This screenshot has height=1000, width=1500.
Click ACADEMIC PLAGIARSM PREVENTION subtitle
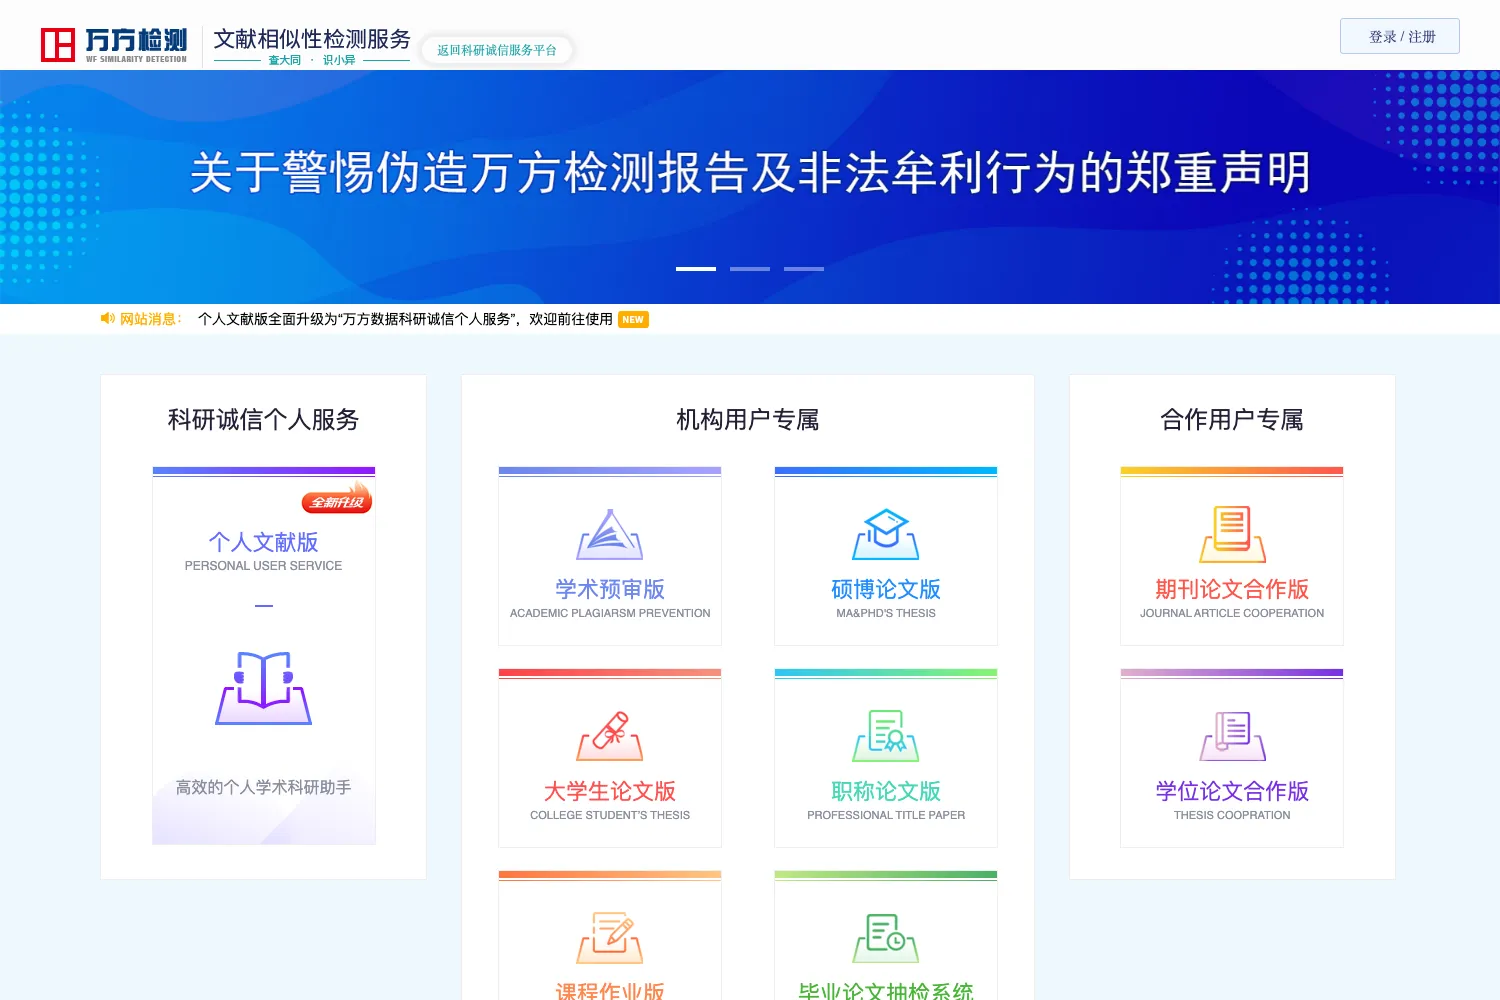(x=610, y=613)
